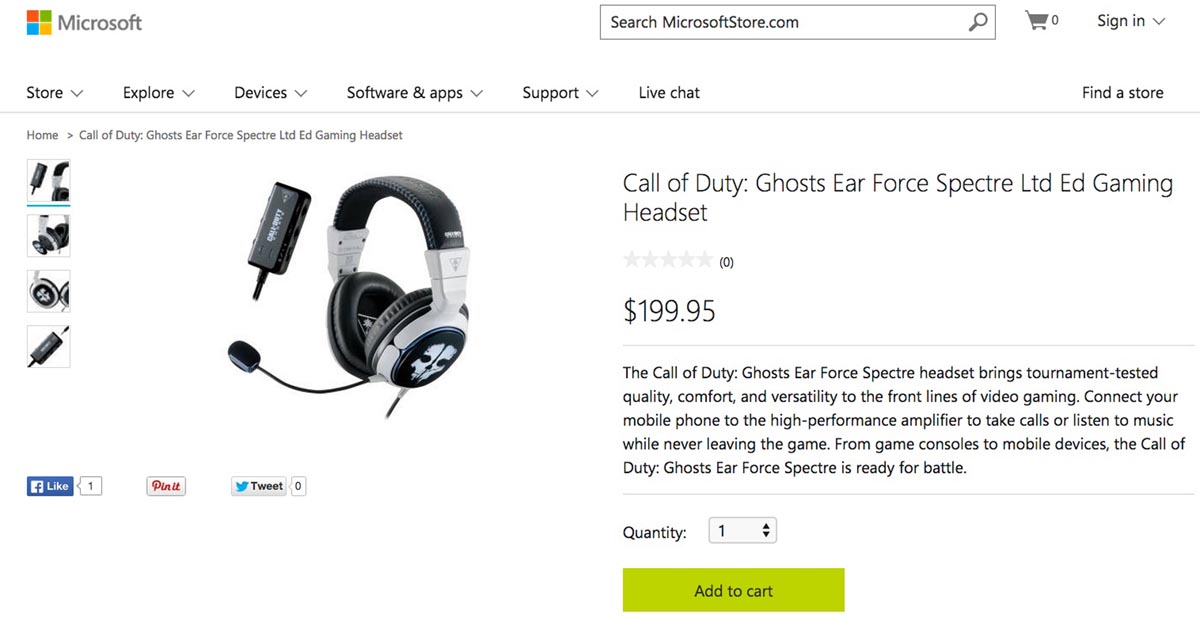The image size is (1200, 618).
Task: Select the first headset thumbnail
Action: (x=48, y=181)
